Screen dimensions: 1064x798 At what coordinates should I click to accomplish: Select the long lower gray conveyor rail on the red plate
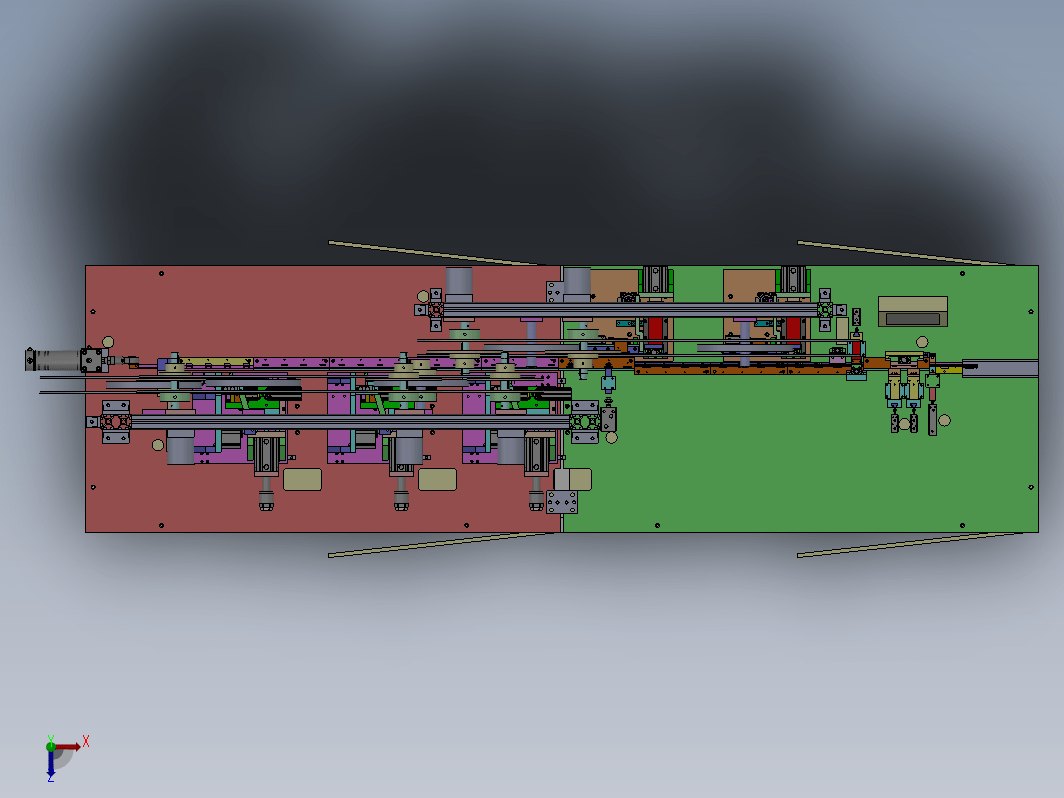pos(350,422)
